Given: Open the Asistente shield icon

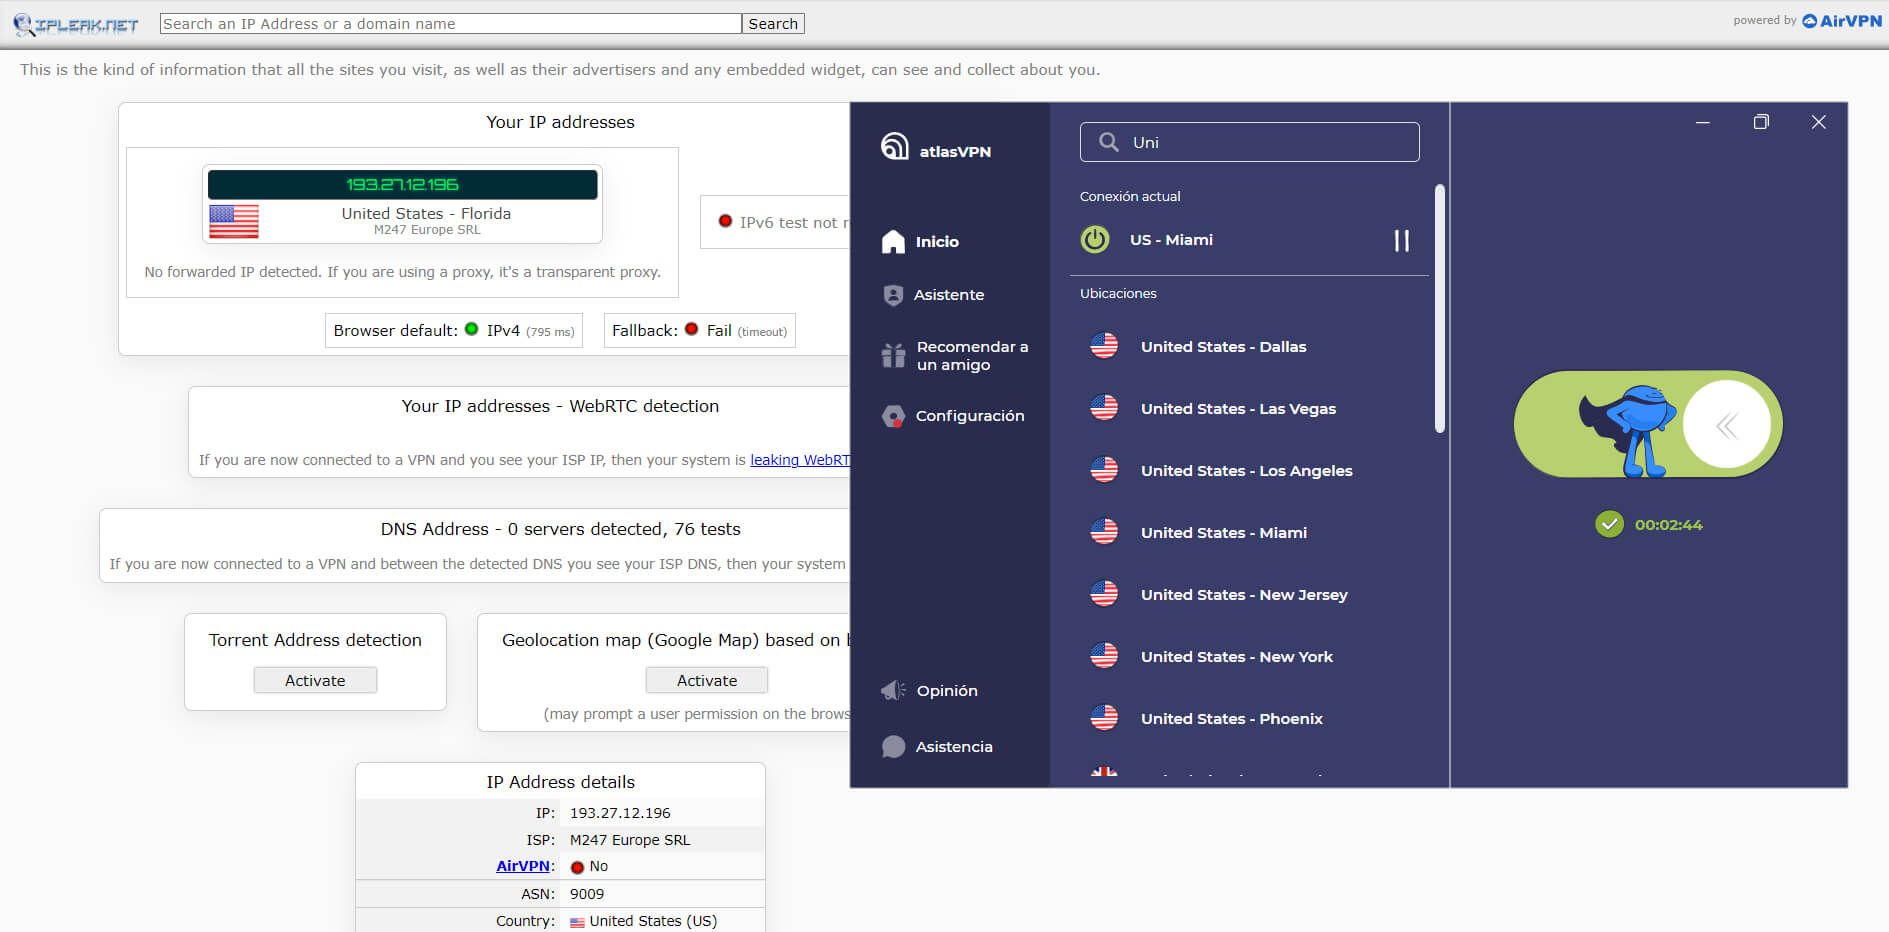Looking at the screenshot, I should point(893,295).
